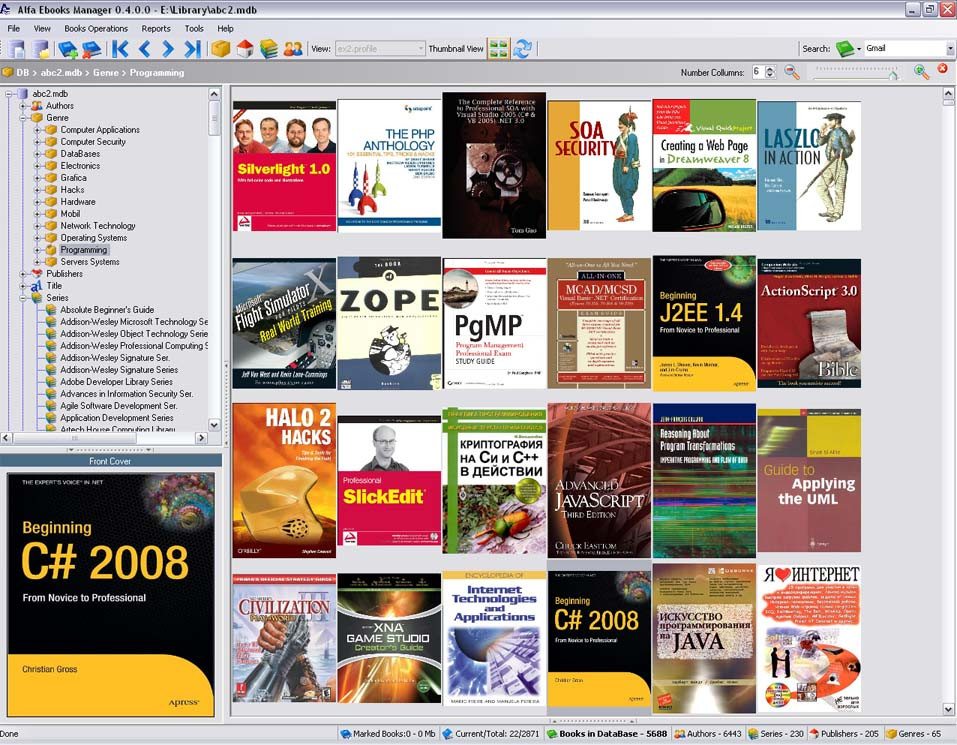Jump to the last record arrow
957x745 pixels.
[x=192, y=49]
